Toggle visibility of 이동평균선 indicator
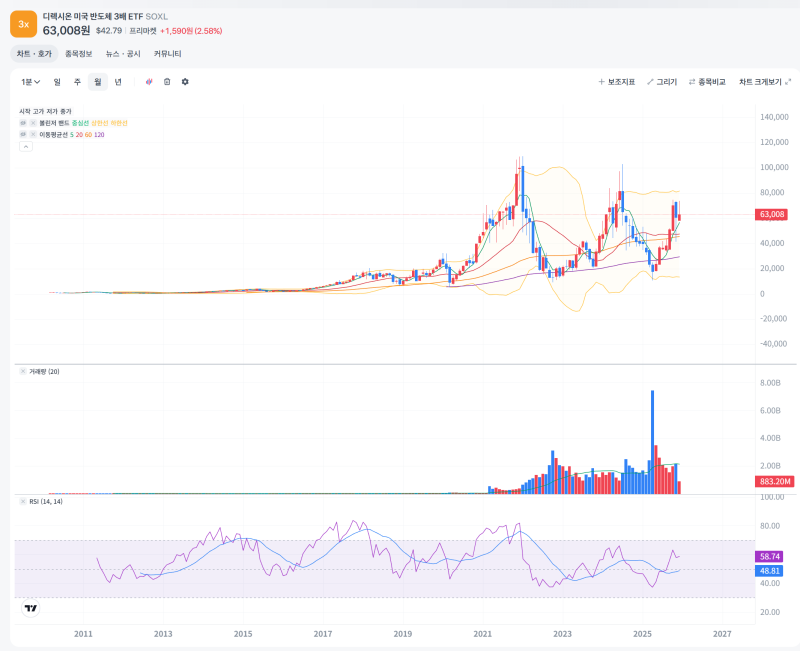Image resolution: width=800 pixels, height=651 pixels. [23, 135]
